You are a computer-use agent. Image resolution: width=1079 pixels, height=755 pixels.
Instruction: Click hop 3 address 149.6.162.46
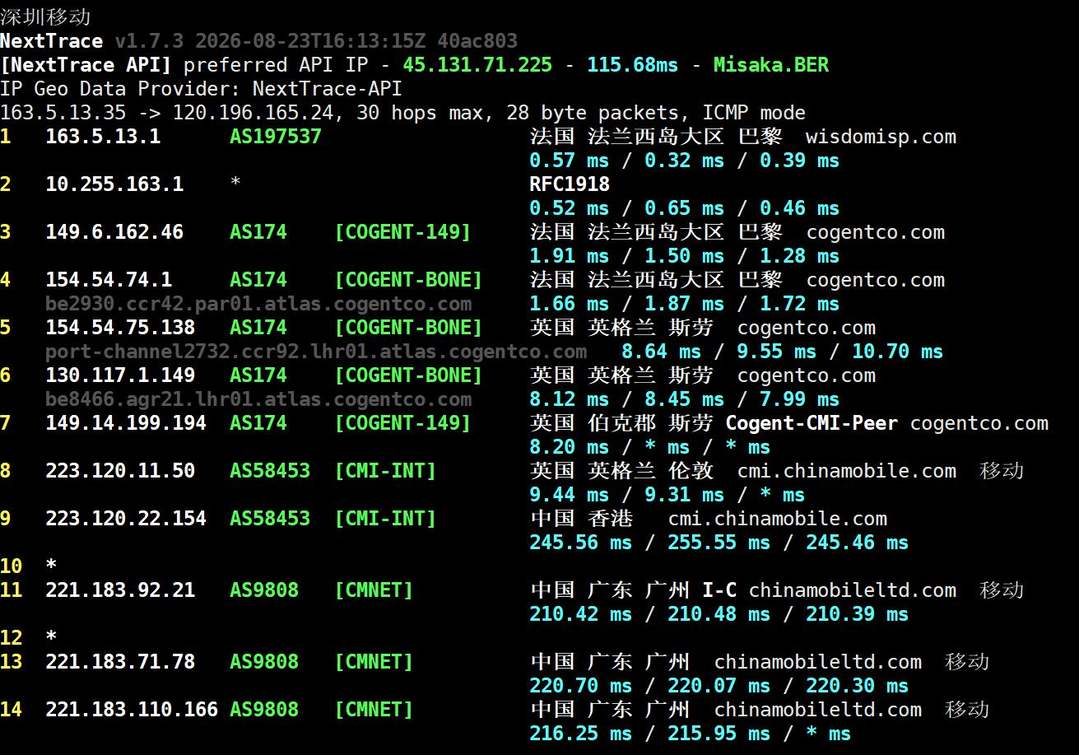pos(114,232)
